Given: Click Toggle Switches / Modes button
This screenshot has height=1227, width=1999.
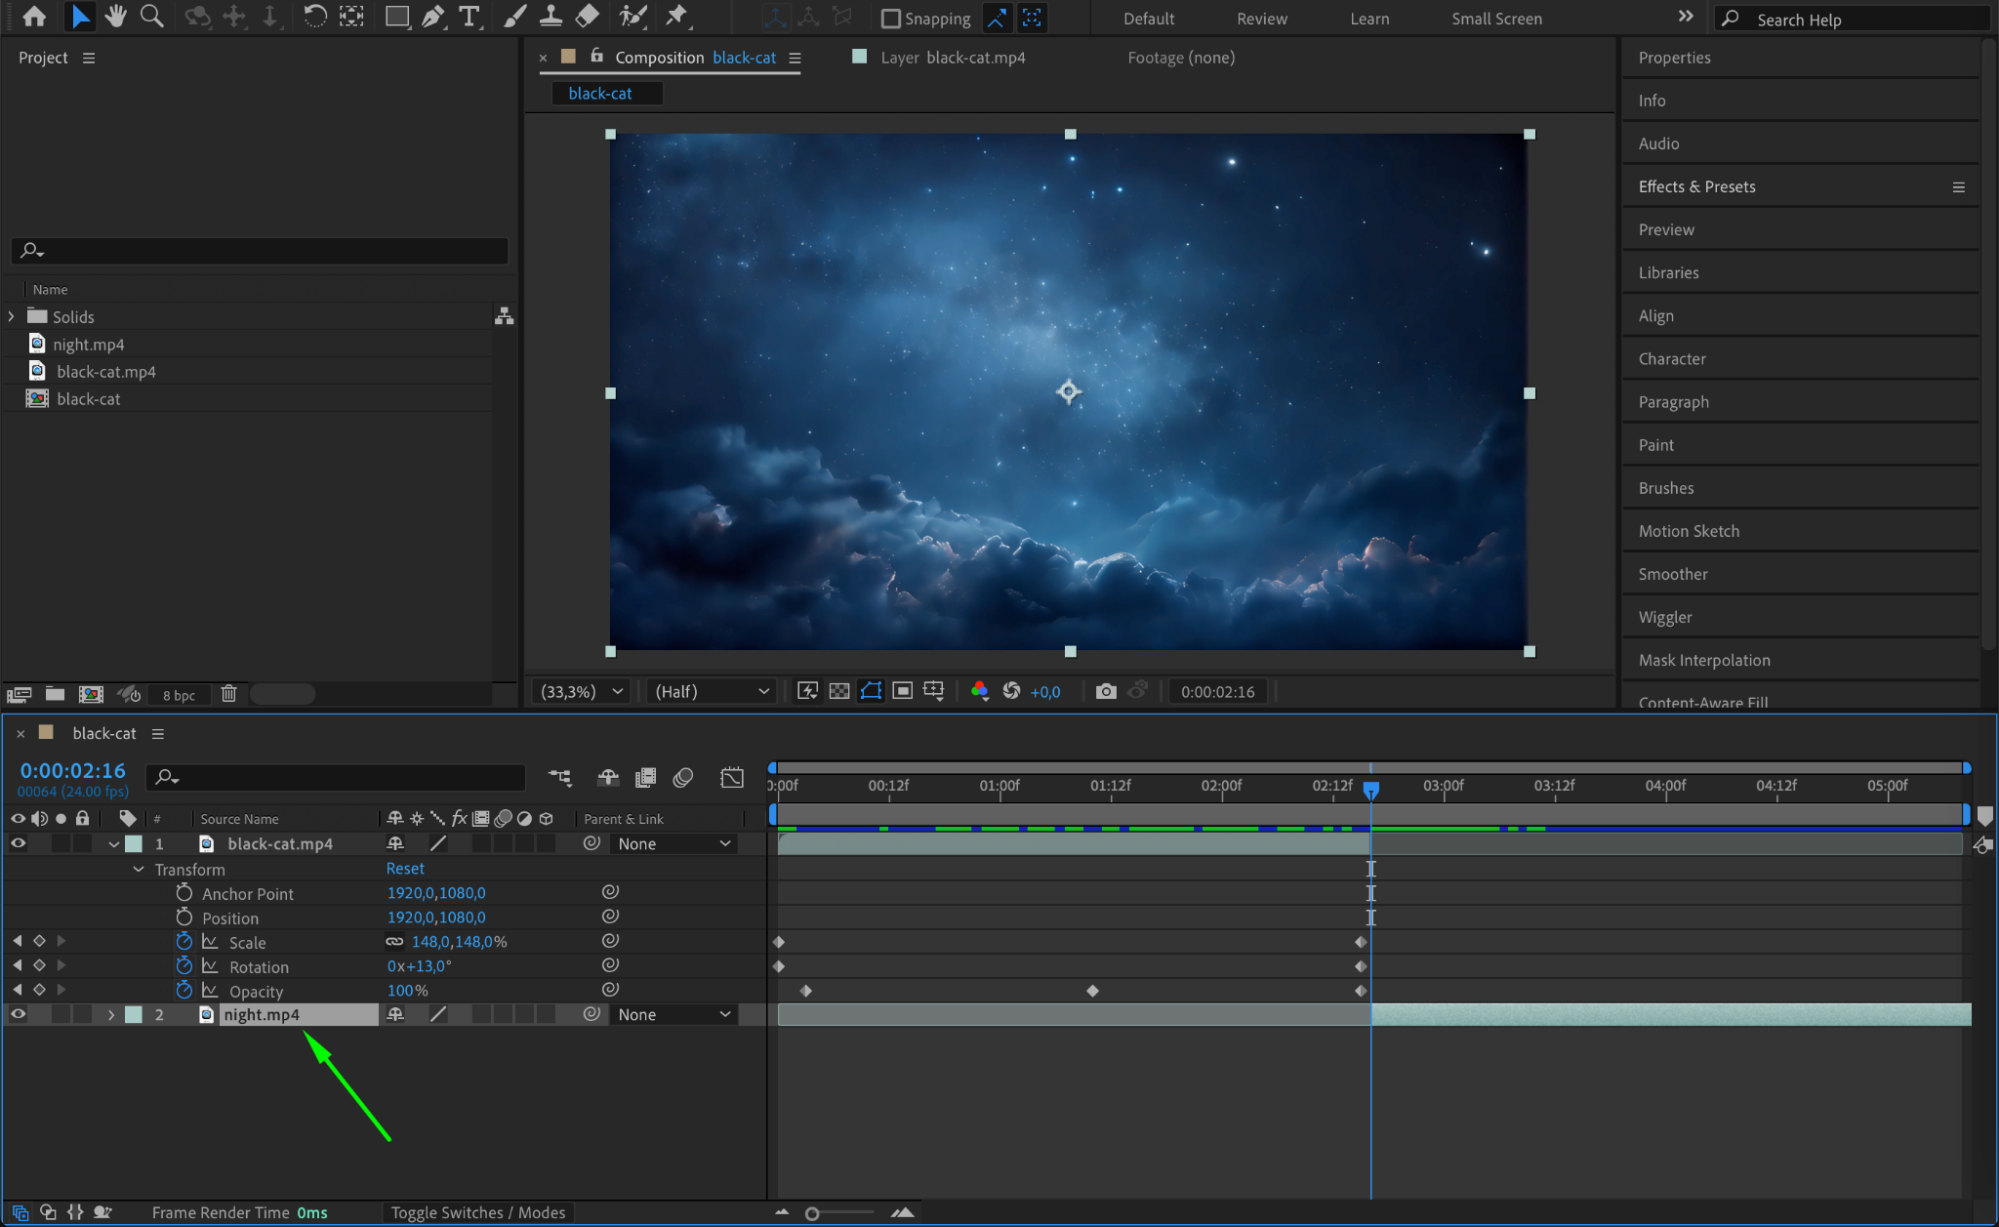Looking at the screenshot, I should 477,1212.
